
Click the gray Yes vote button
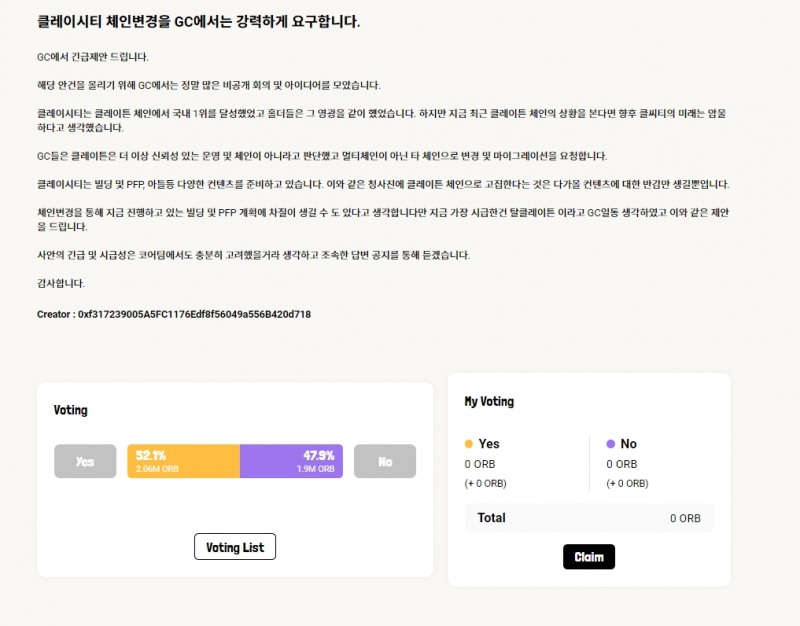[85, 461]
